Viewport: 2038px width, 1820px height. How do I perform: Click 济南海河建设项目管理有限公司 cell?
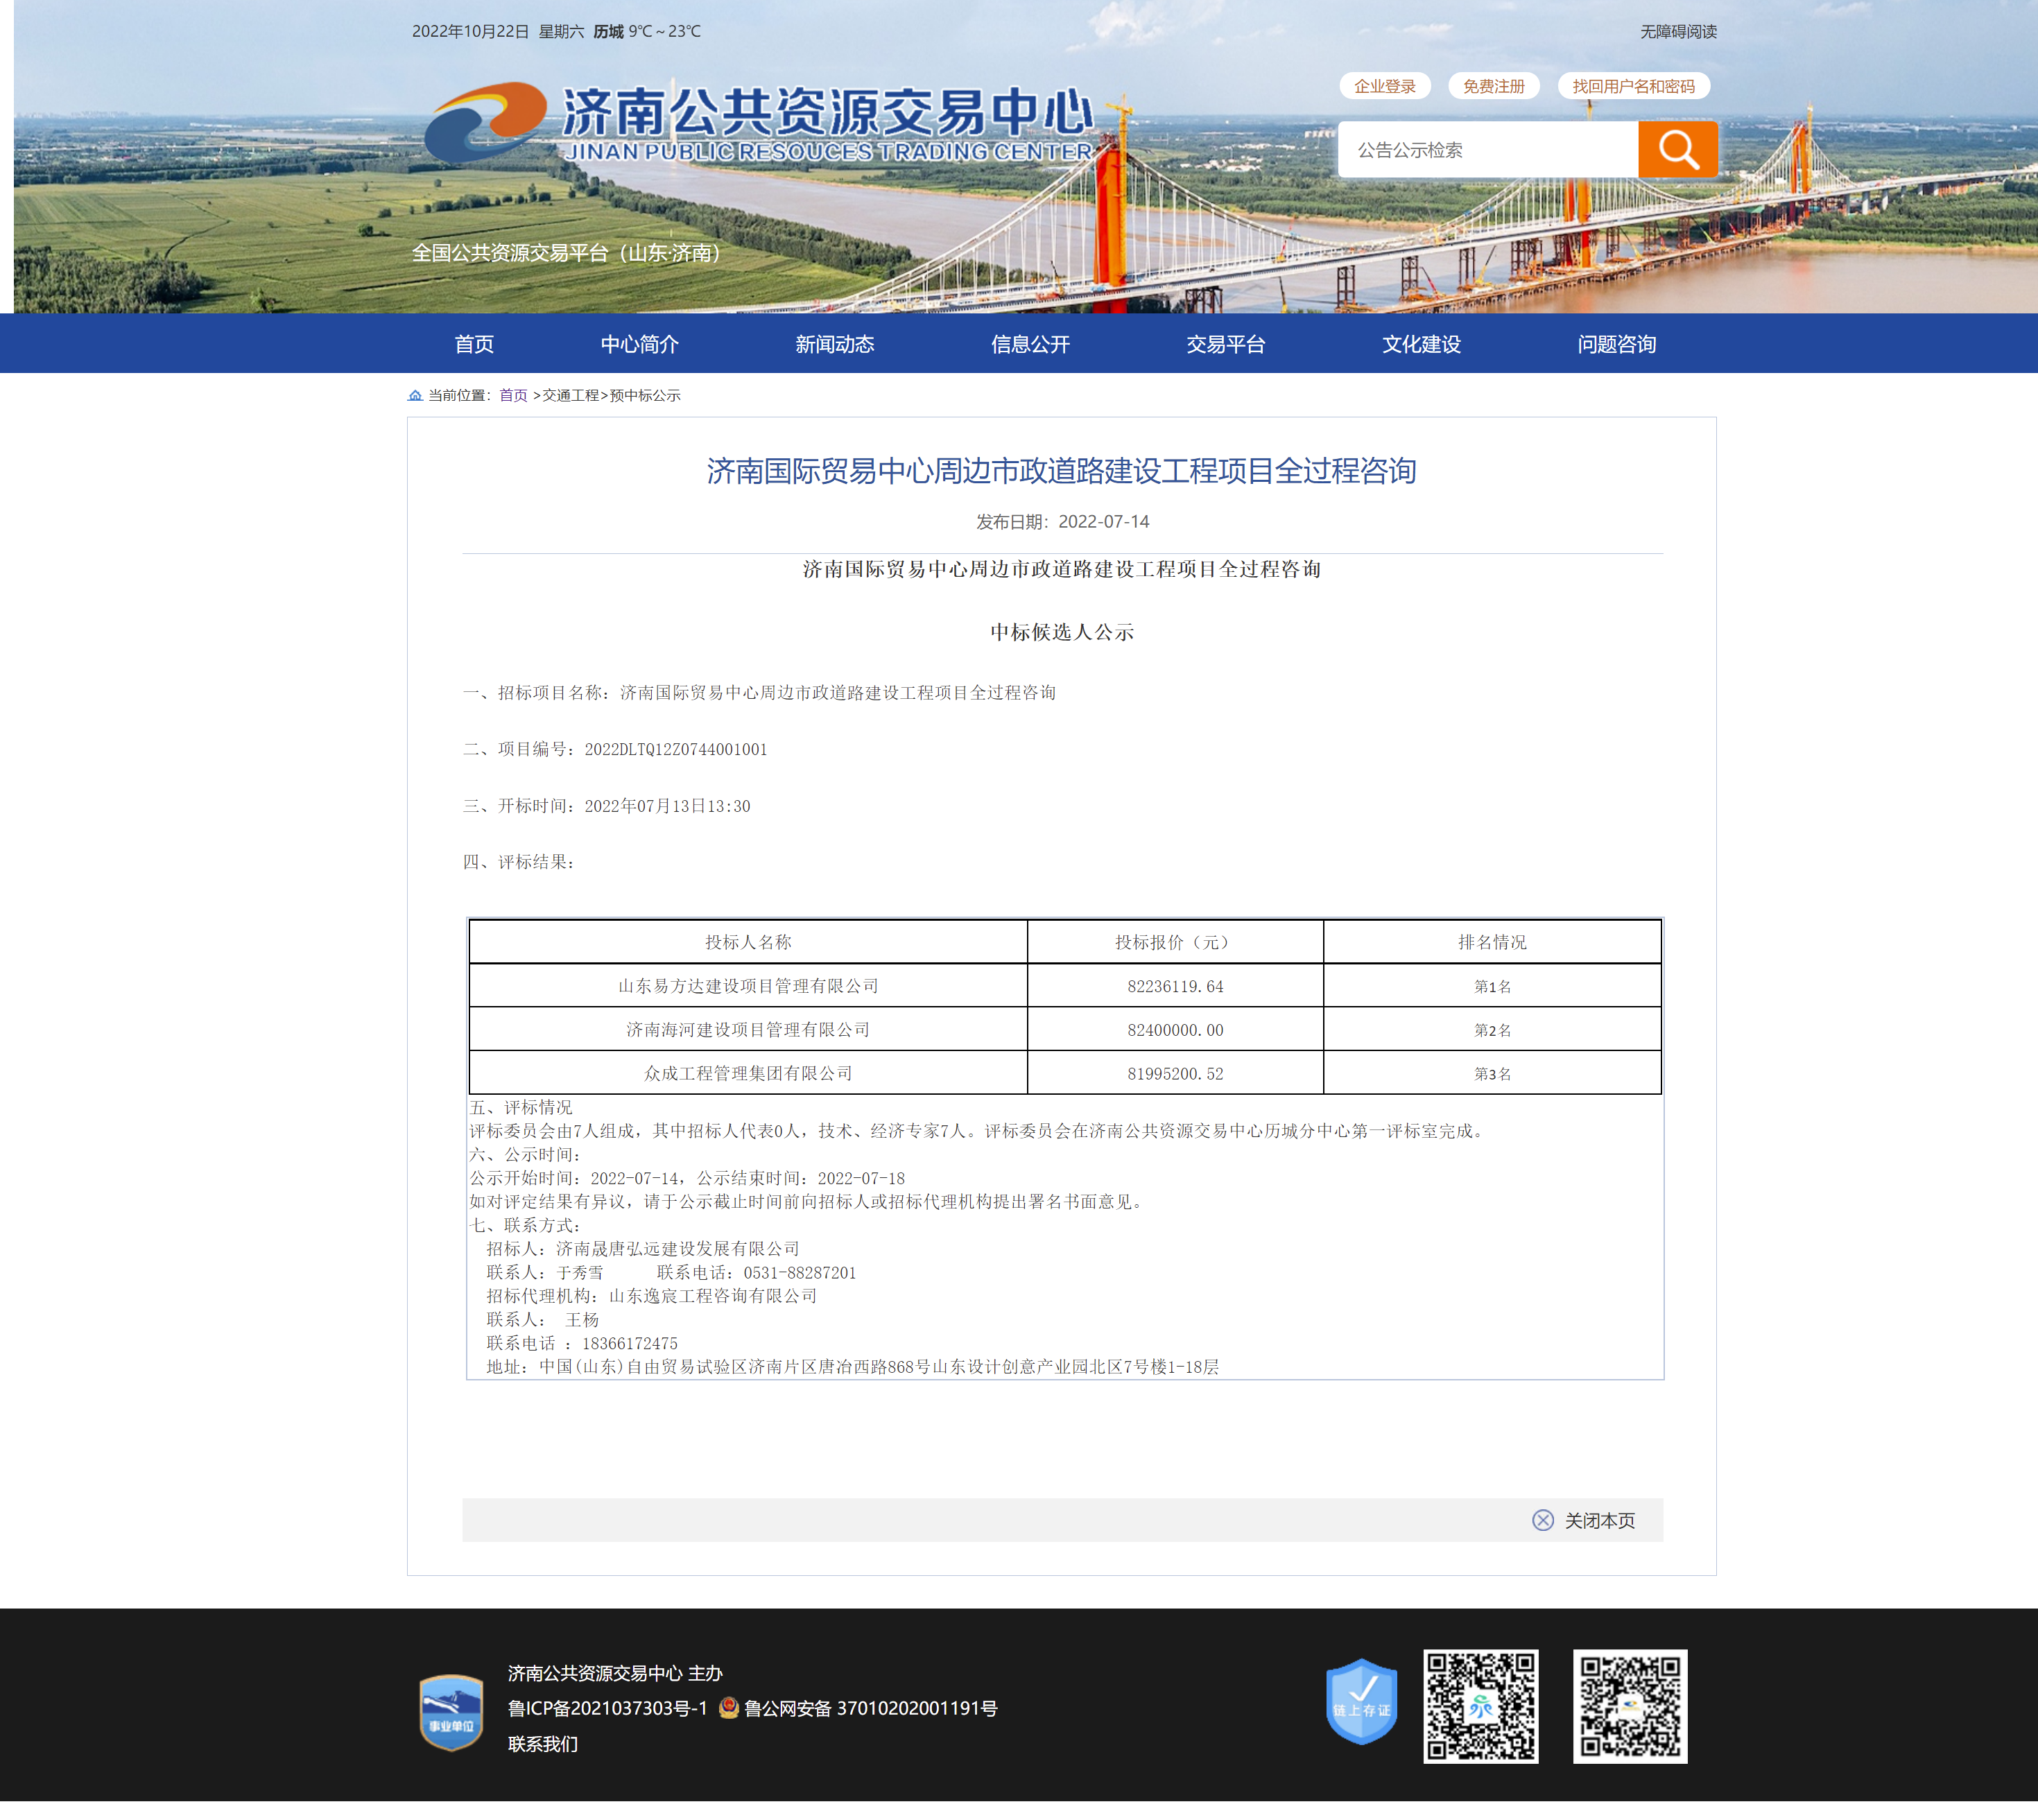(748, 1030)
